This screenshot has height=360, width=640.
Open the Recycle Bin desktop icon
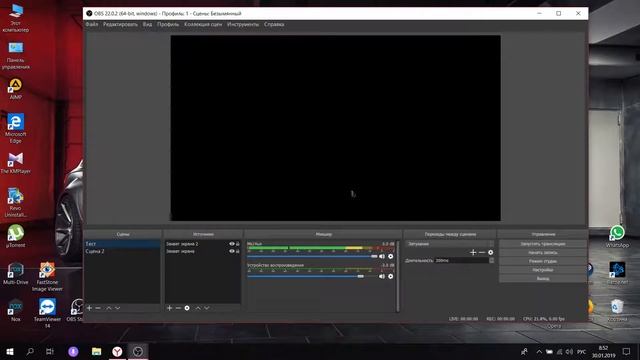pyautogui.click(x=617, y=311)
